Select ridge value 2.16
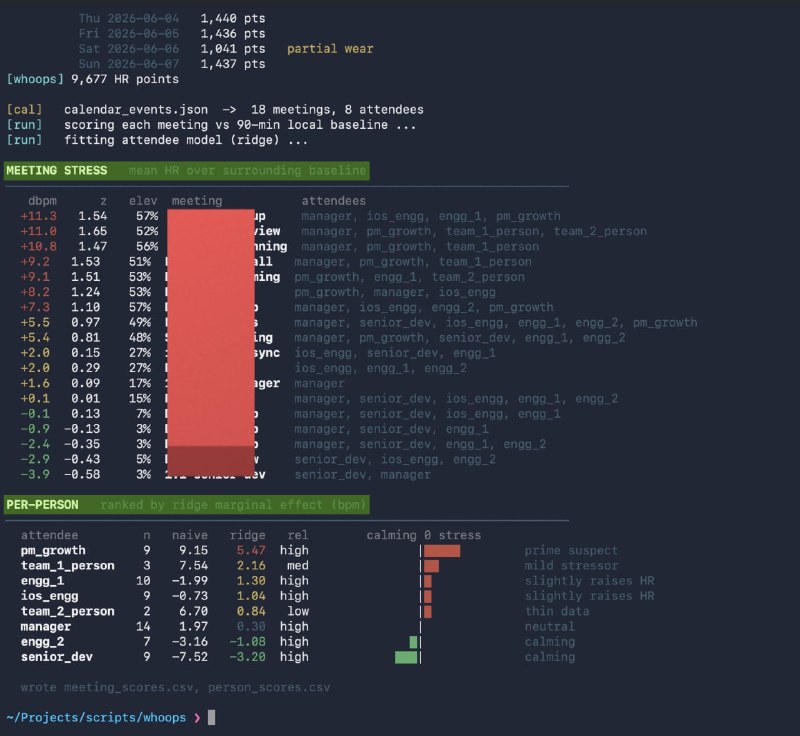 (x=251, y=566)
